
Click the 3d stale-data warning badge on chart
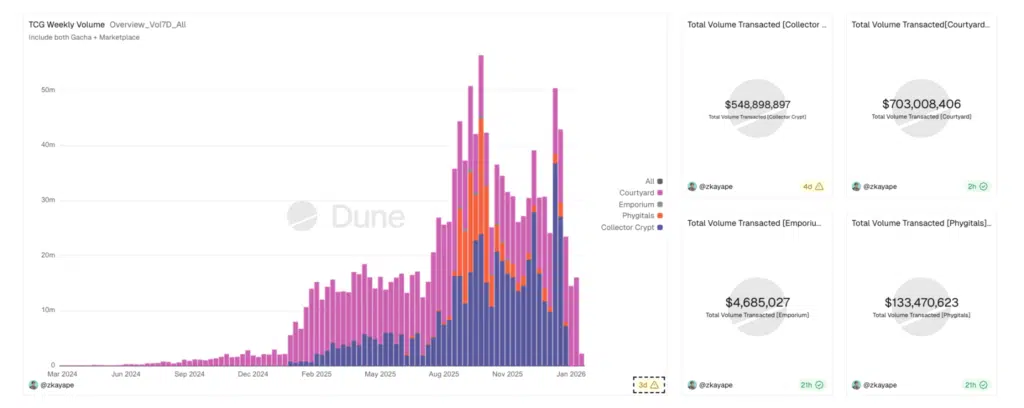click(x=648, y=384)
